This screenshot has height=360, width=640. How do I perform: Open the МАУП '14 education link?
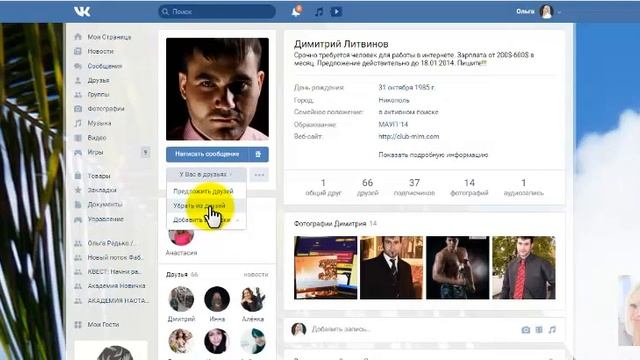pos(393,124)
